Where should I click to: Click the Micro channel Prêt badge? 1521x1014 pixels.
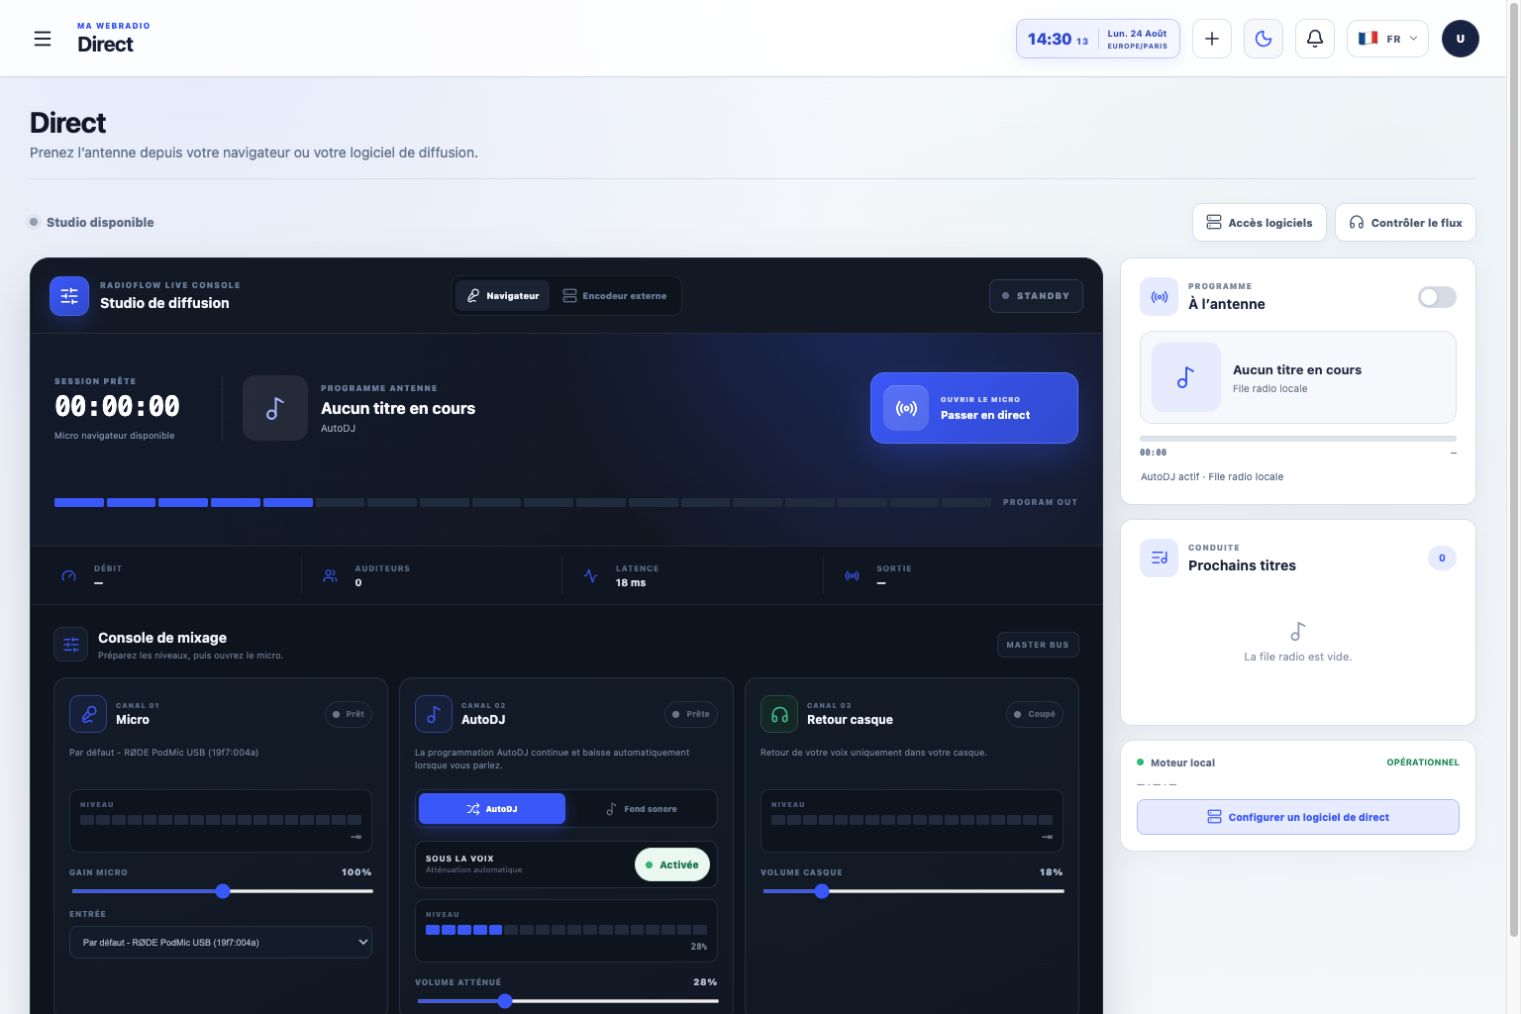(348, 714)
